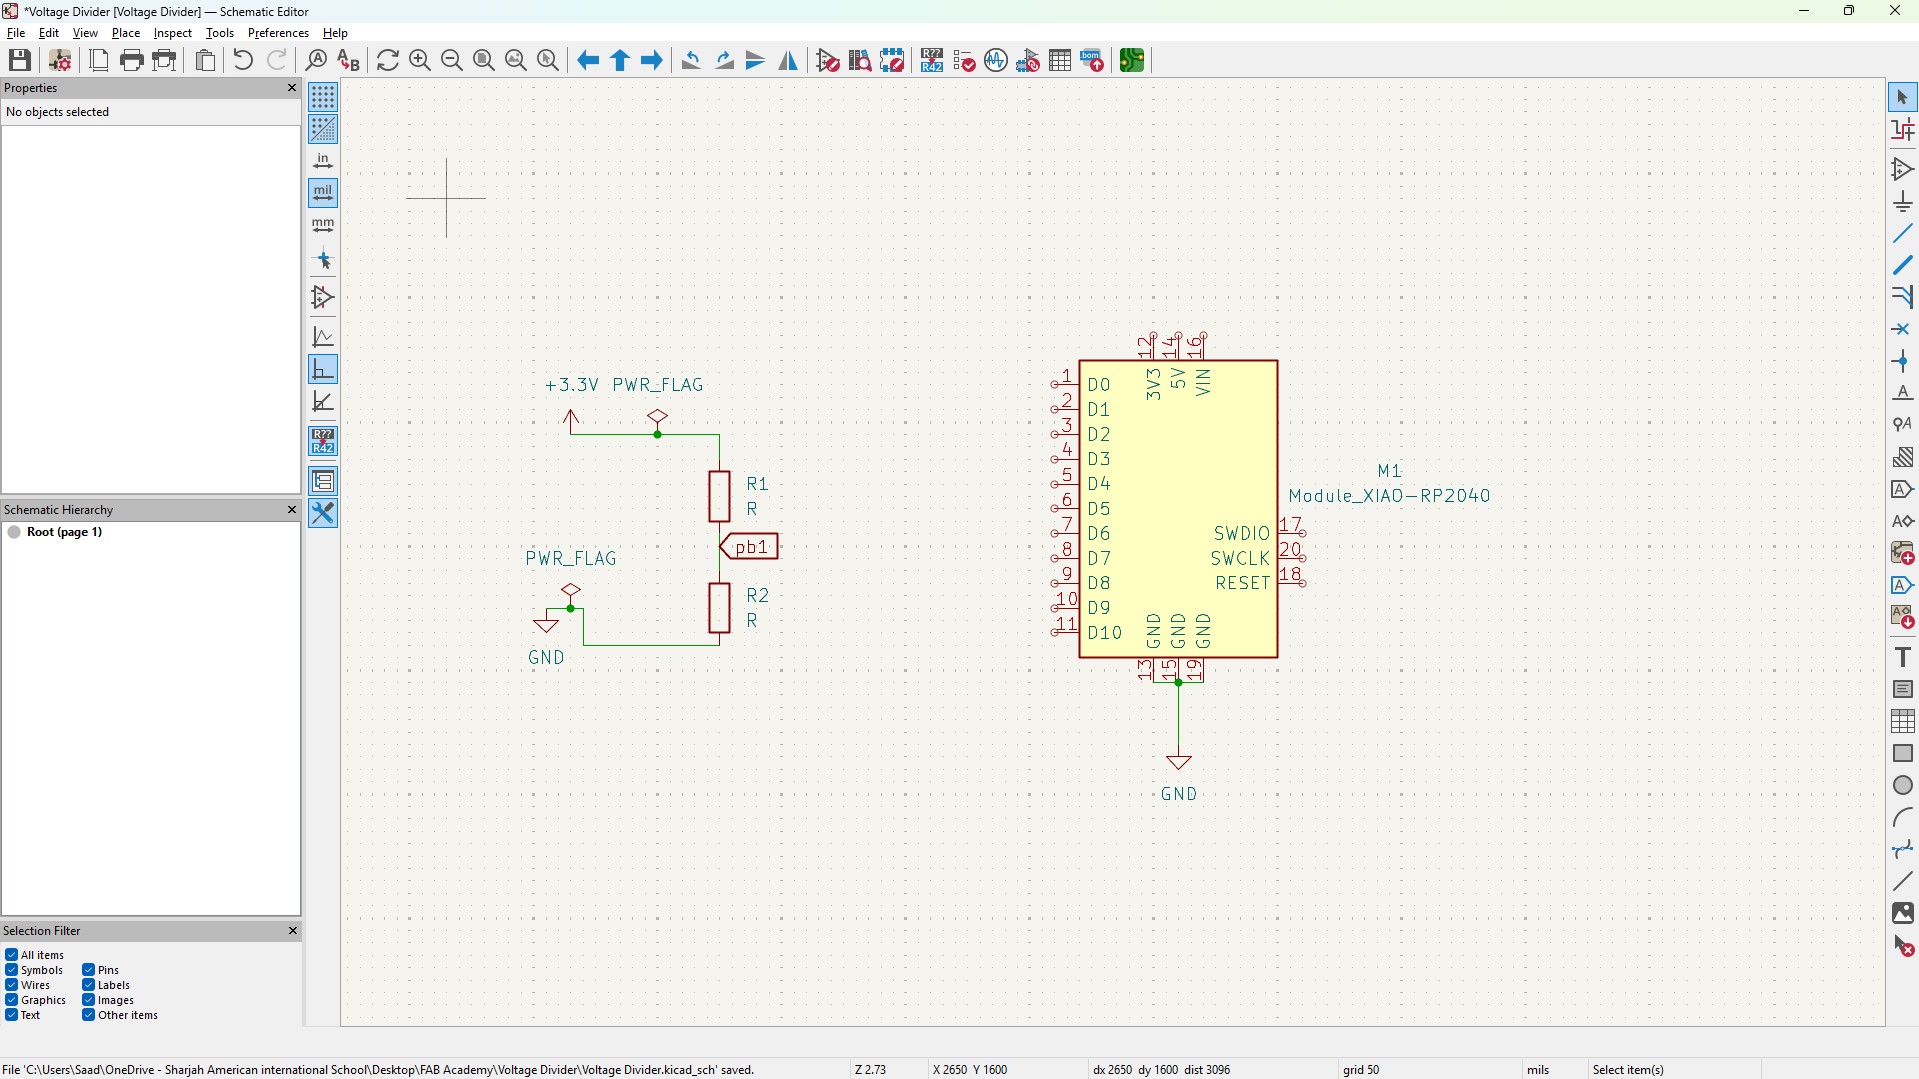Image resolution: width=1919 pixels, height=1079 pixels.
Task: Click the Add Symbol op-amp icon
Action: click(1902, 170)
